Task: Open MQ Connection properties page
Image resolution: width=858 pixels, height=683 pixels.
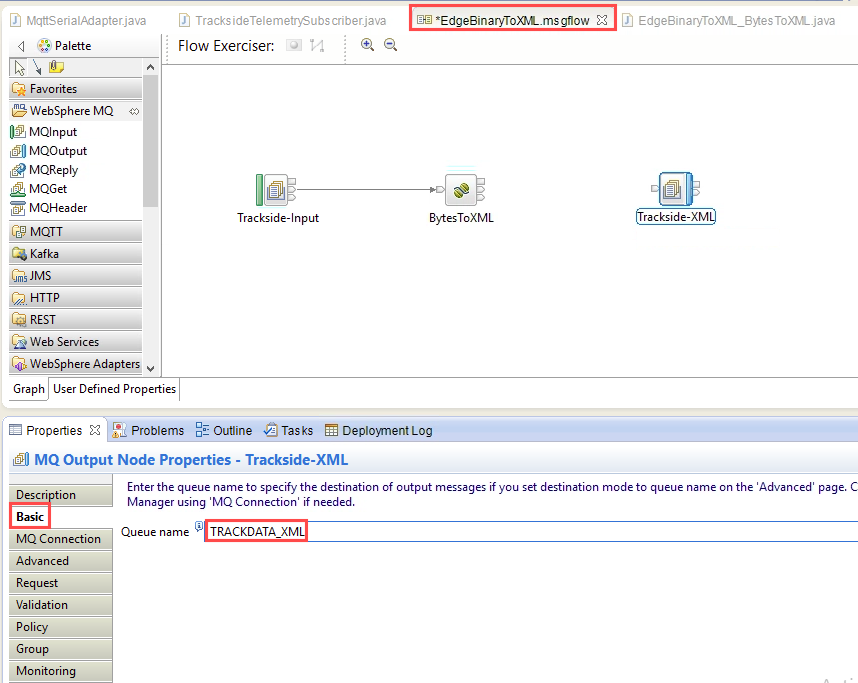Action: click(x=61, y=539)
